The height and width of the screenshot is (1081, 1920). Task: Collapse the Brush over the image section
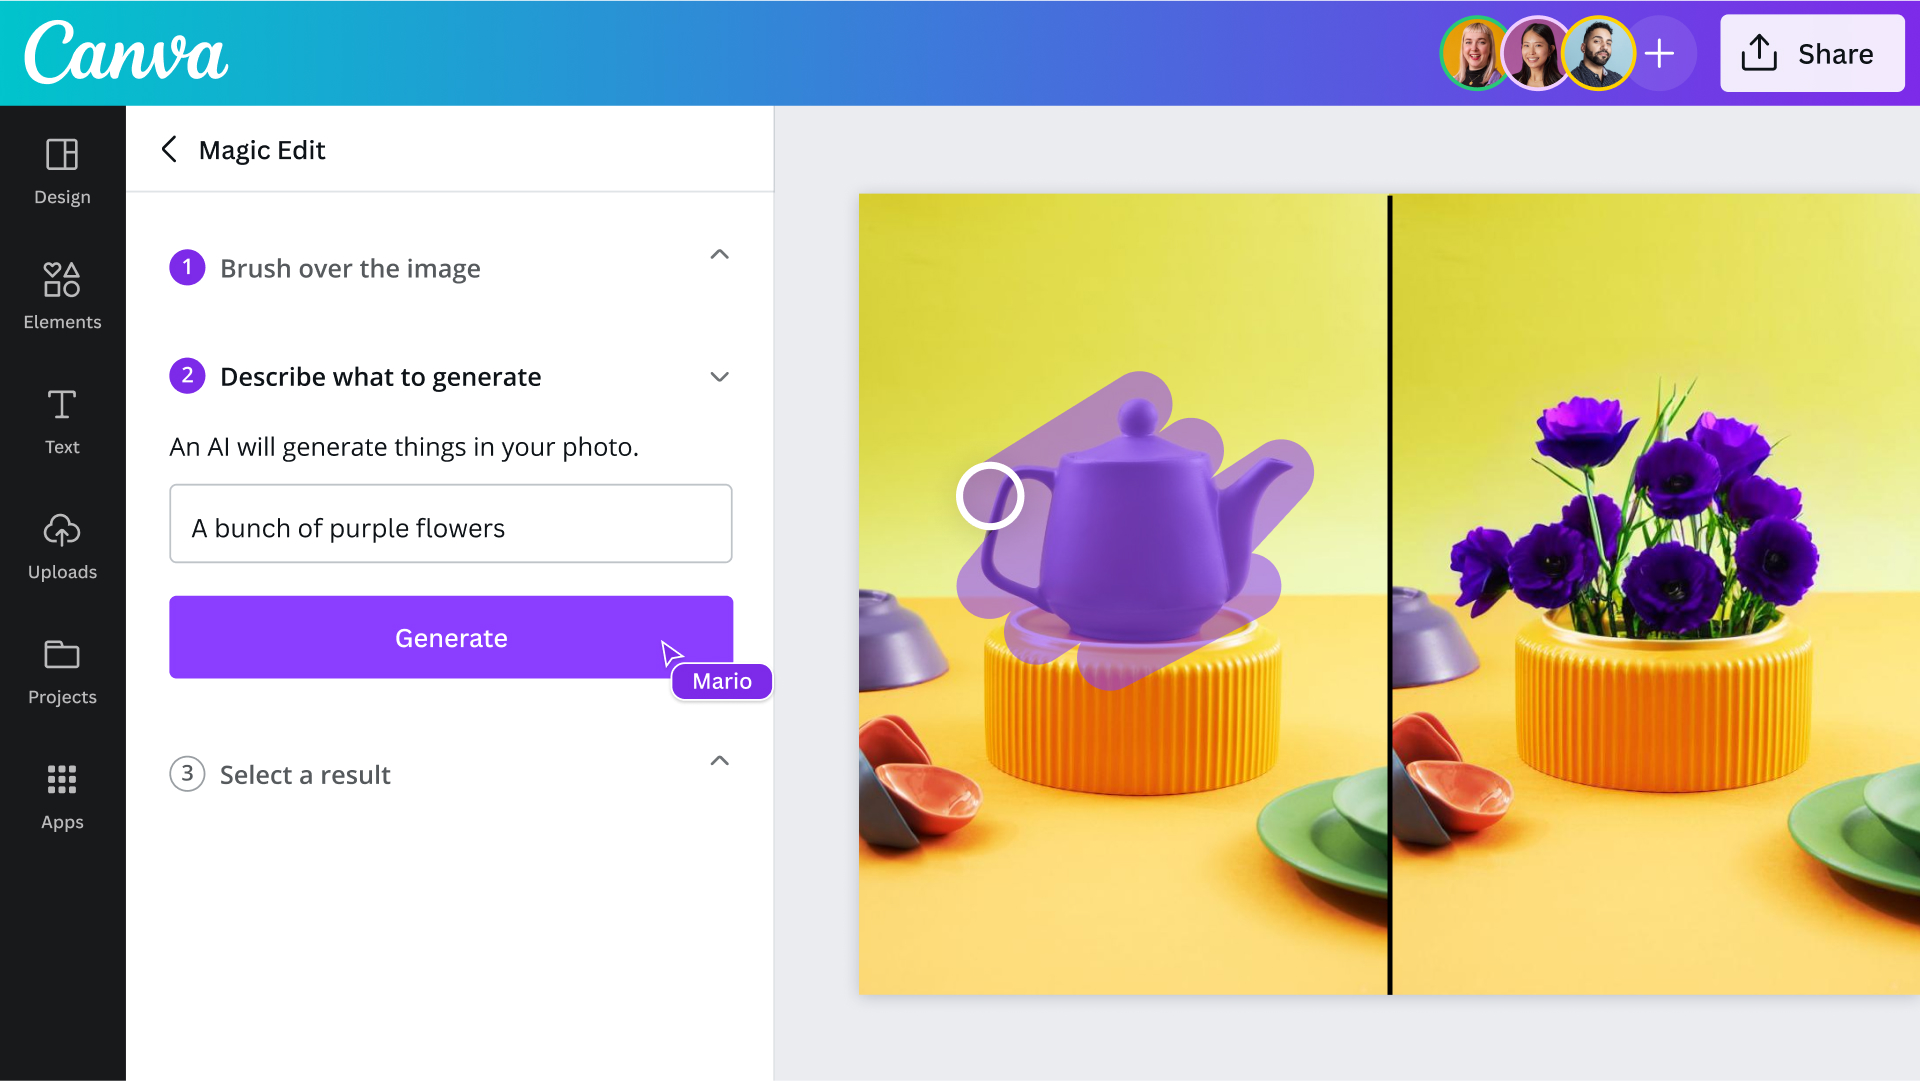click(719, 254)
